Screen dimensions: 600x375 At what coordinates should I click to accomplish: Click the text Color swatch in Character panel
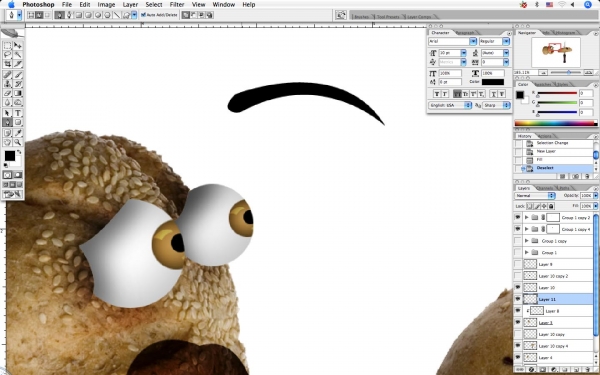pyautogui.click(x=492, y=82)
